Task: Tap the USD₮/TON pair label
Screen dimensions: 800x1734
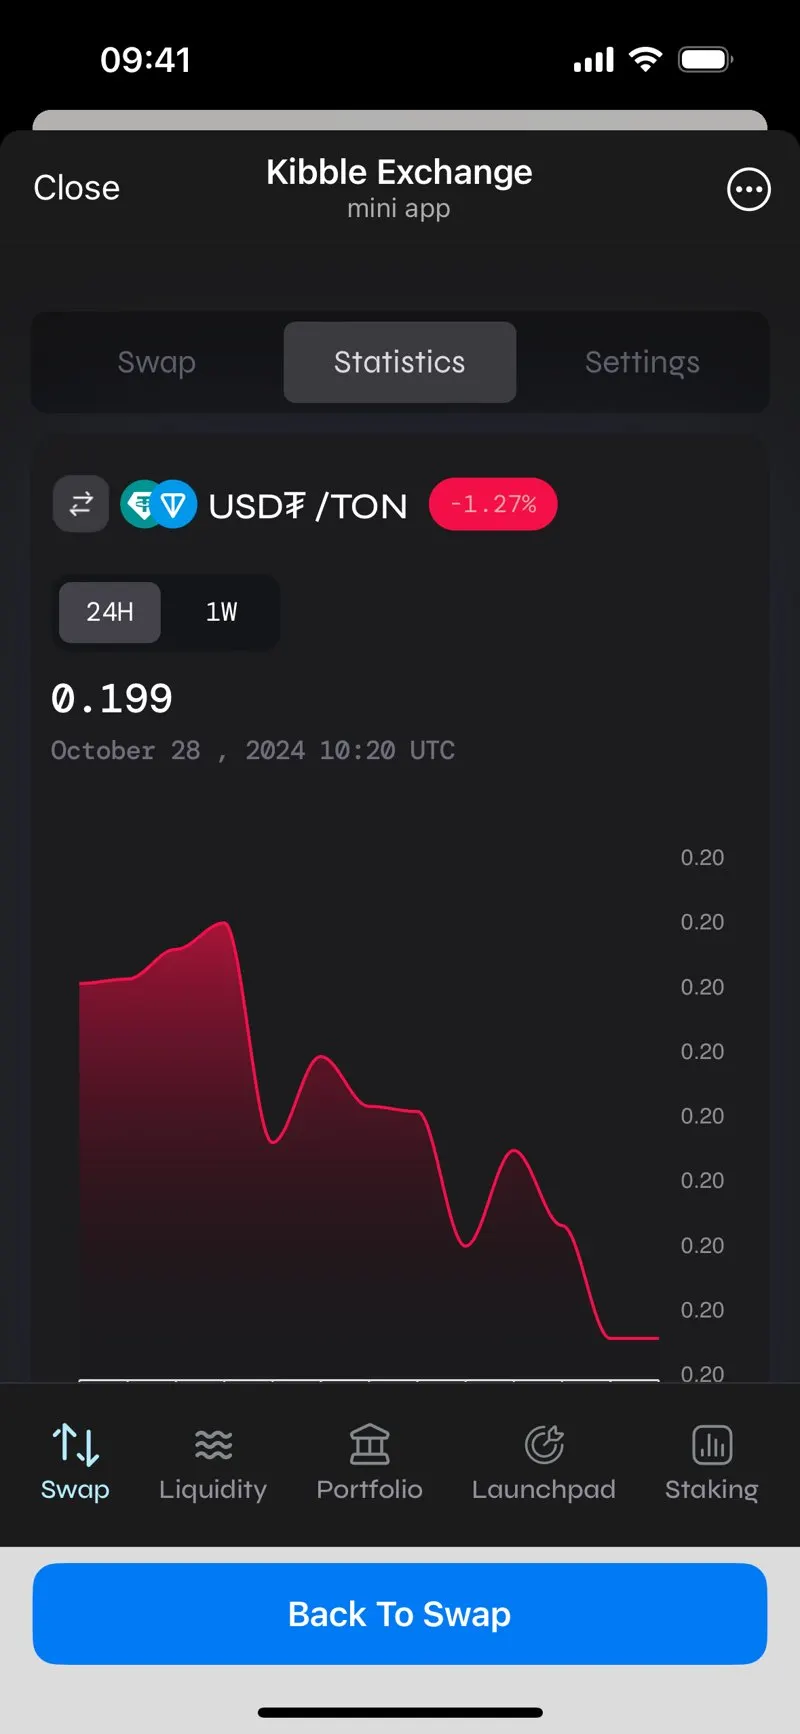Action: click(x=308, y=506)
